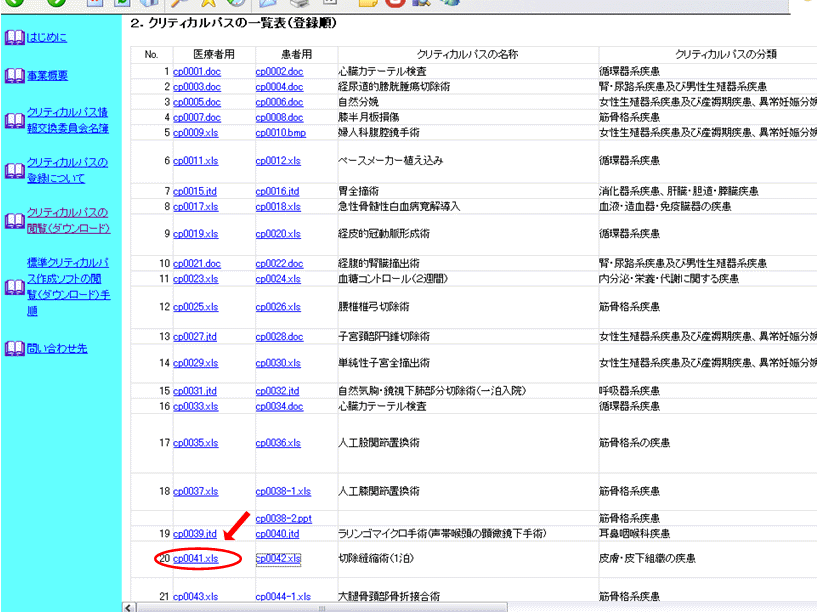Screen dimensions: 818x613
Task: Click the horizontal scrollbar's left arrow
Action: [x=127, y=607]
